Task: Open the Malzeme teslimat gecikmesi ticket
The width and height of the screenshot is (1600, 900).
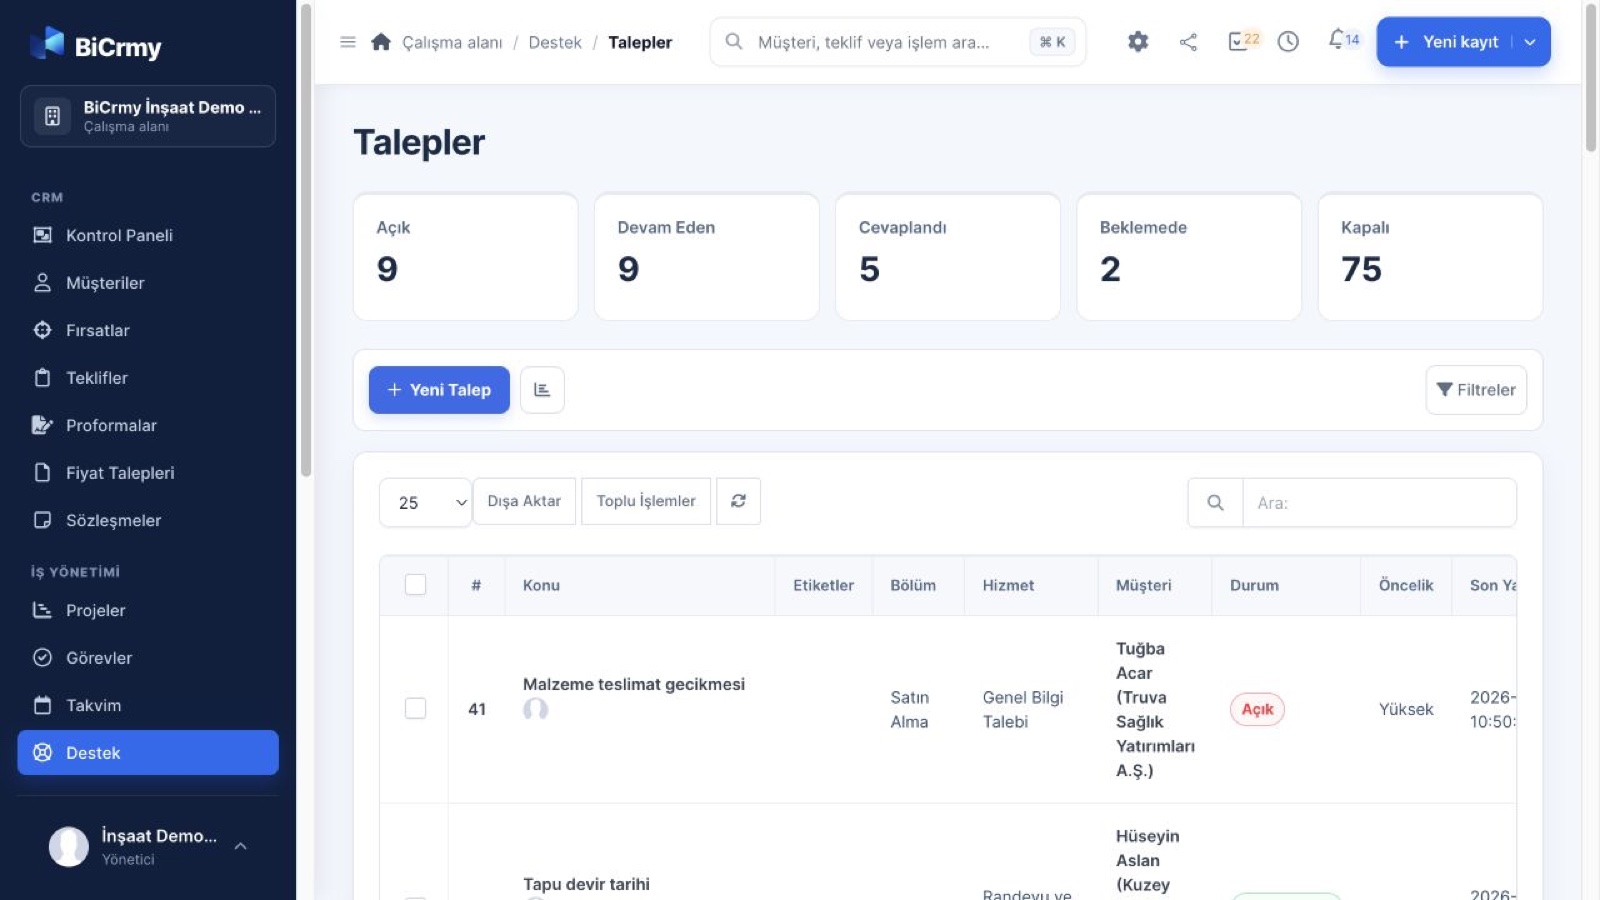Action: pyautogui.click(x=634, y=684)
